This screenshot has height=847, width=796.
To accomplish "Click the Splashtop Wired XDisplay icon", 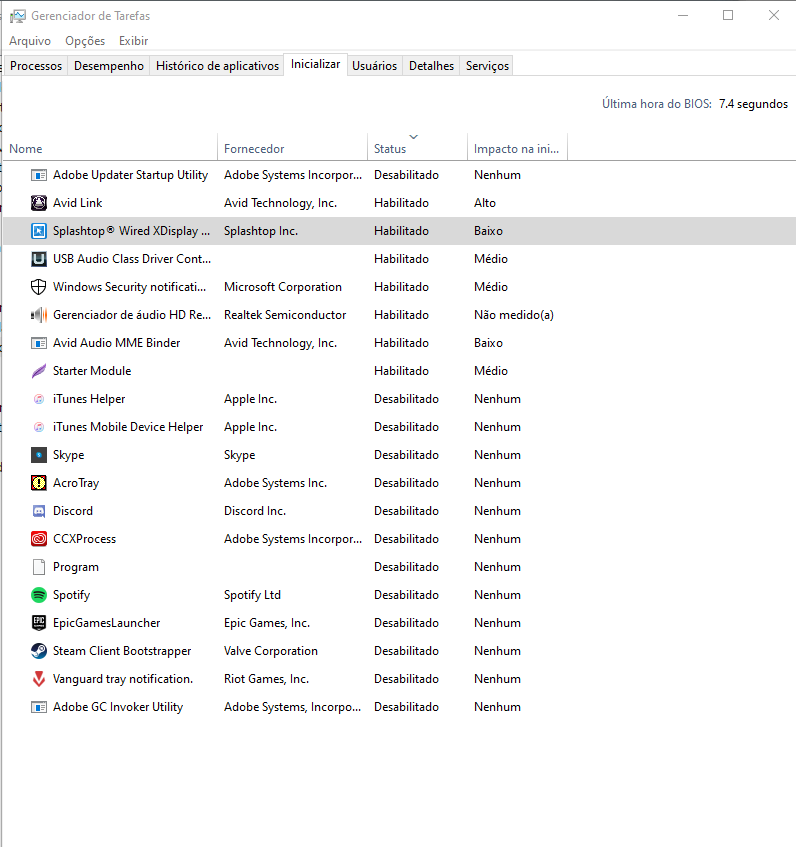I will (39, 231).
